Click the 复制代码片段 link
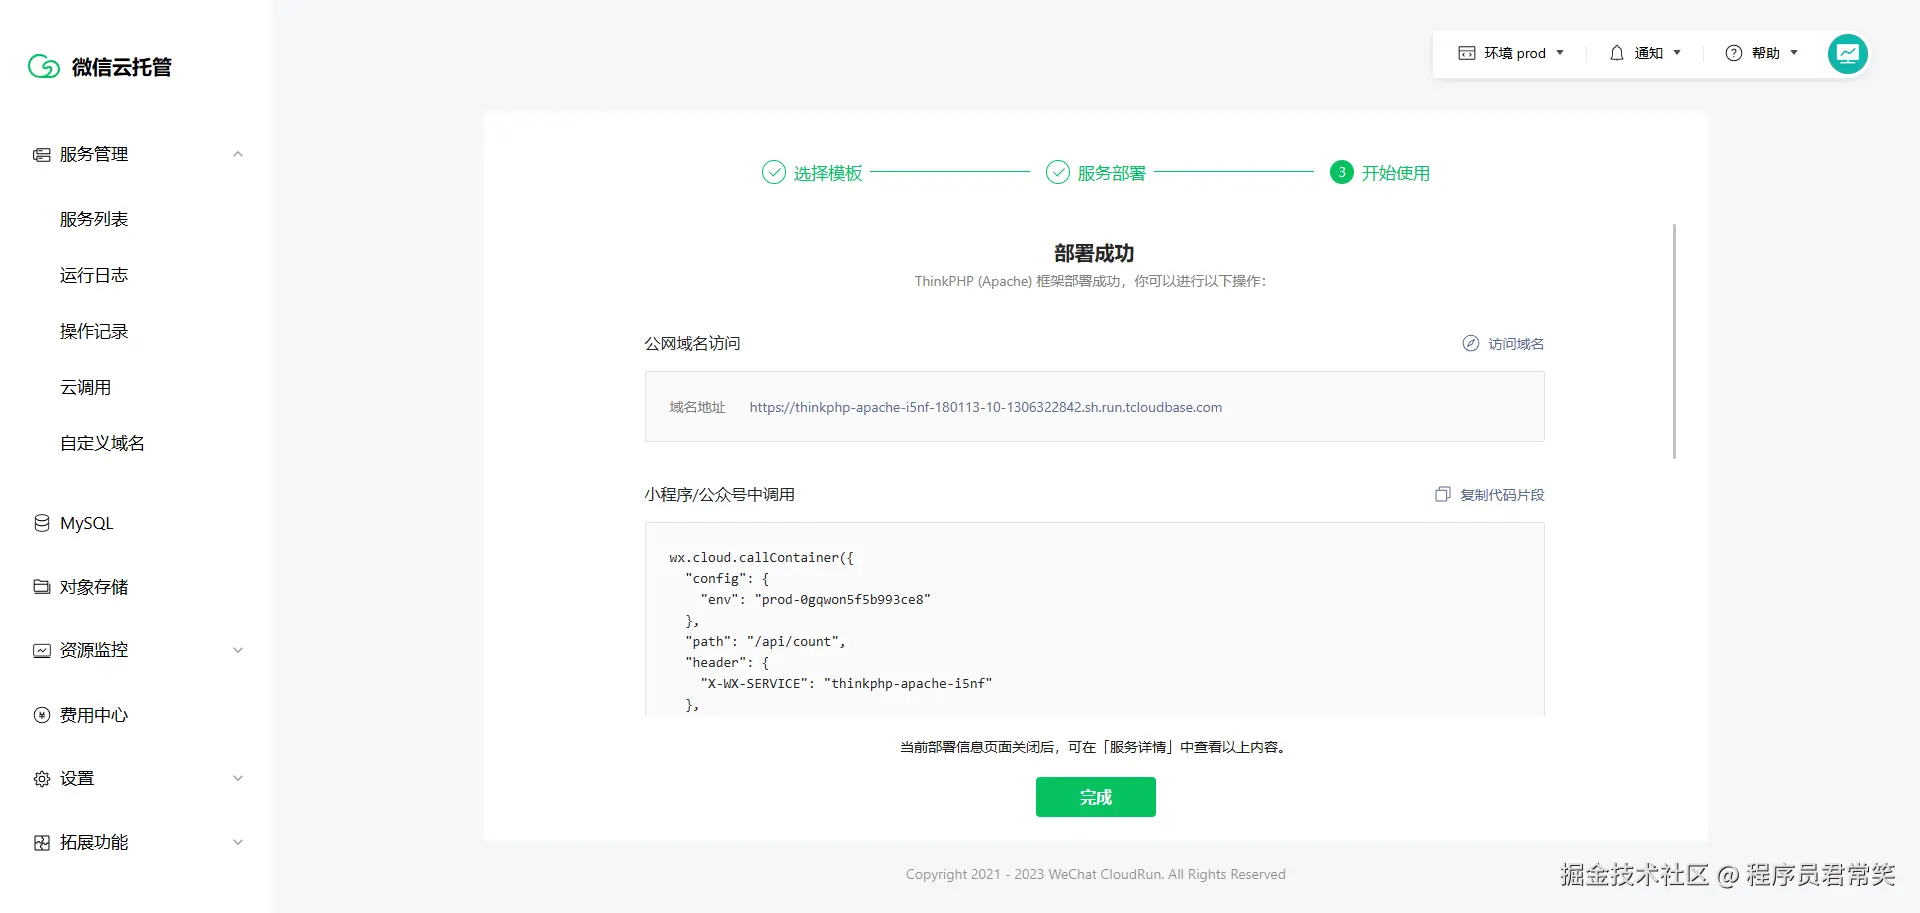 click(1502, 495)
